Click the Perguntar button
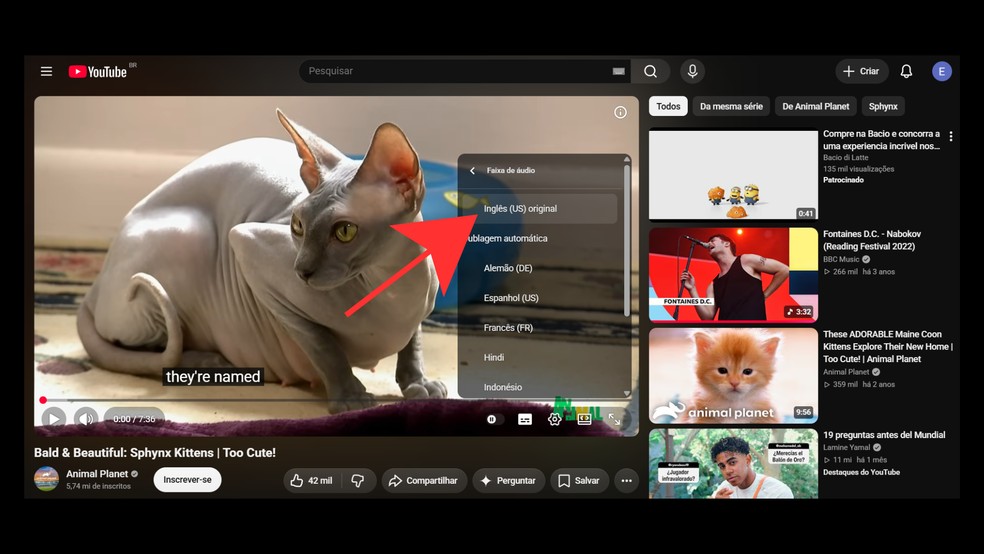Screen dimensions: 984x554 508,481
